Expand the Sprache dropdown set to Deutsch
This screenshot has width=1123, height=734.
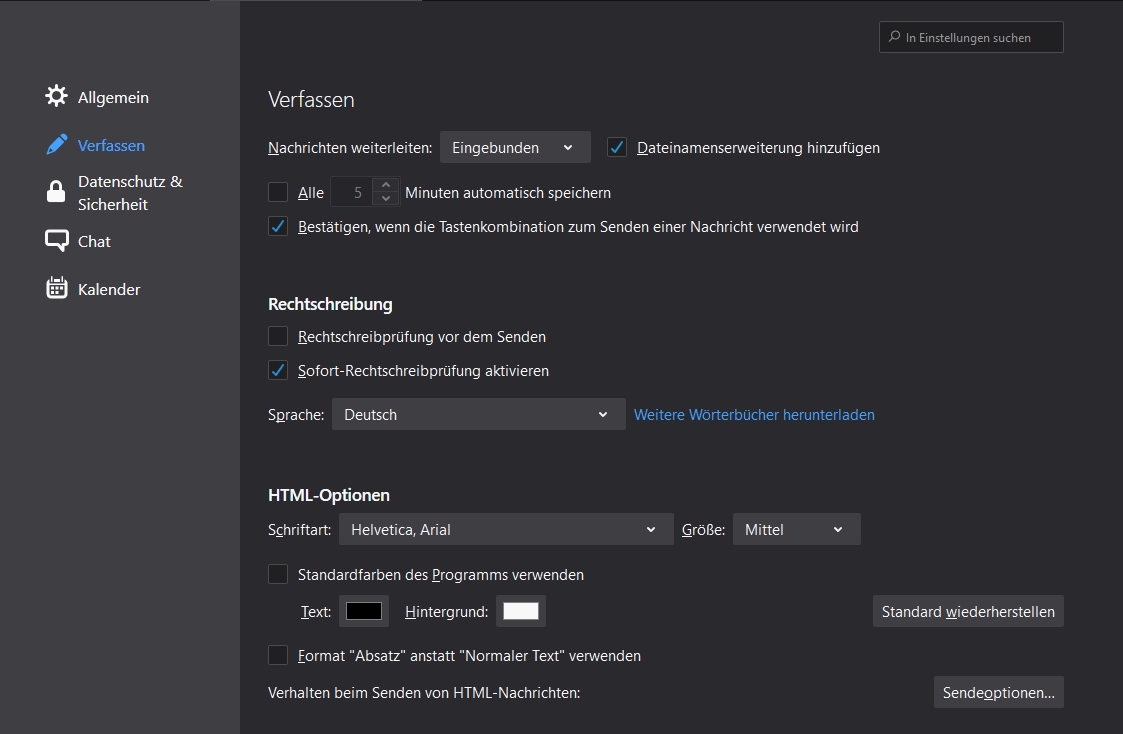coord(478,415)
